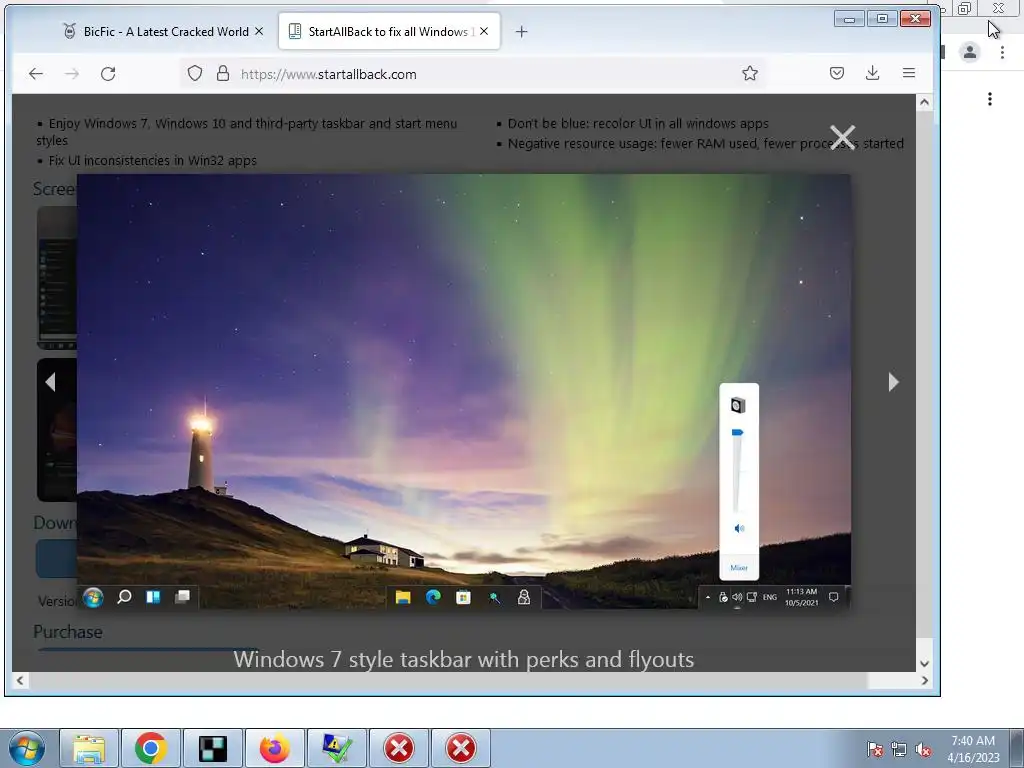This screenshot has width=1024, height=768.
Task: Switch to Firefox via taskbar icon
Action: (x=275, y=748)
